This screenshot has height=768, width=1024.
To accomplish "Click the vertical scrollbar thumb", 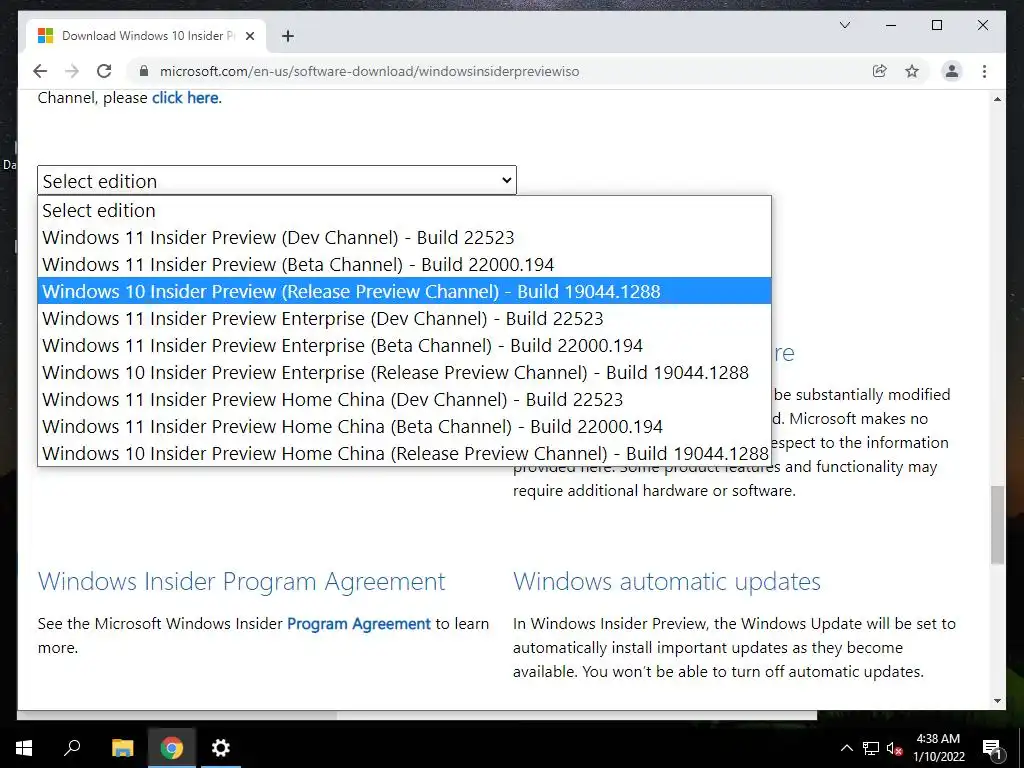I will click(x=997, y=524).
